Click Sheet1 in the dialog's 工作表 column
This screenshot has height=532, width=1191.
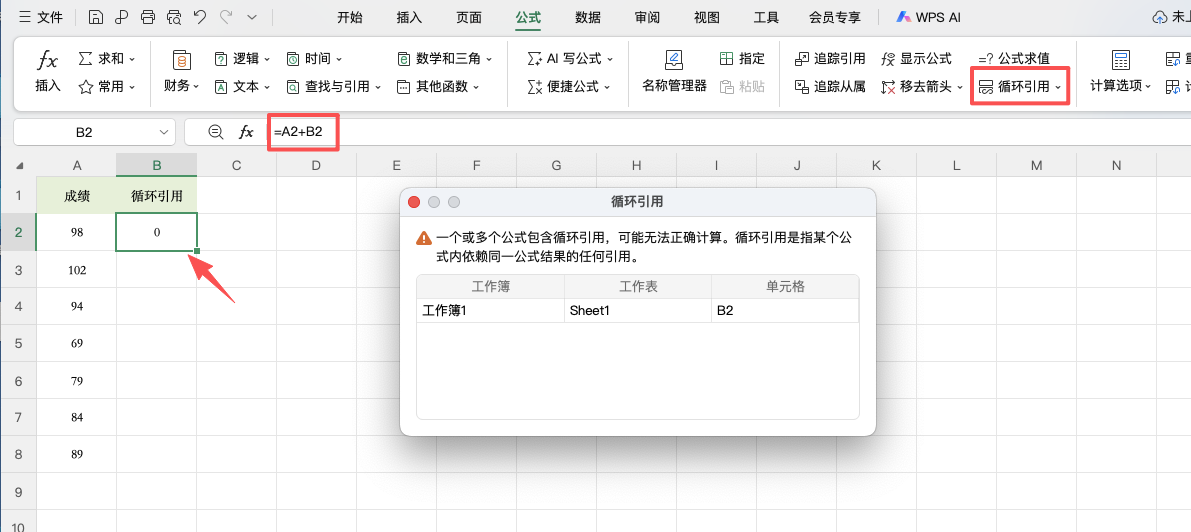(x=638, y=311)
